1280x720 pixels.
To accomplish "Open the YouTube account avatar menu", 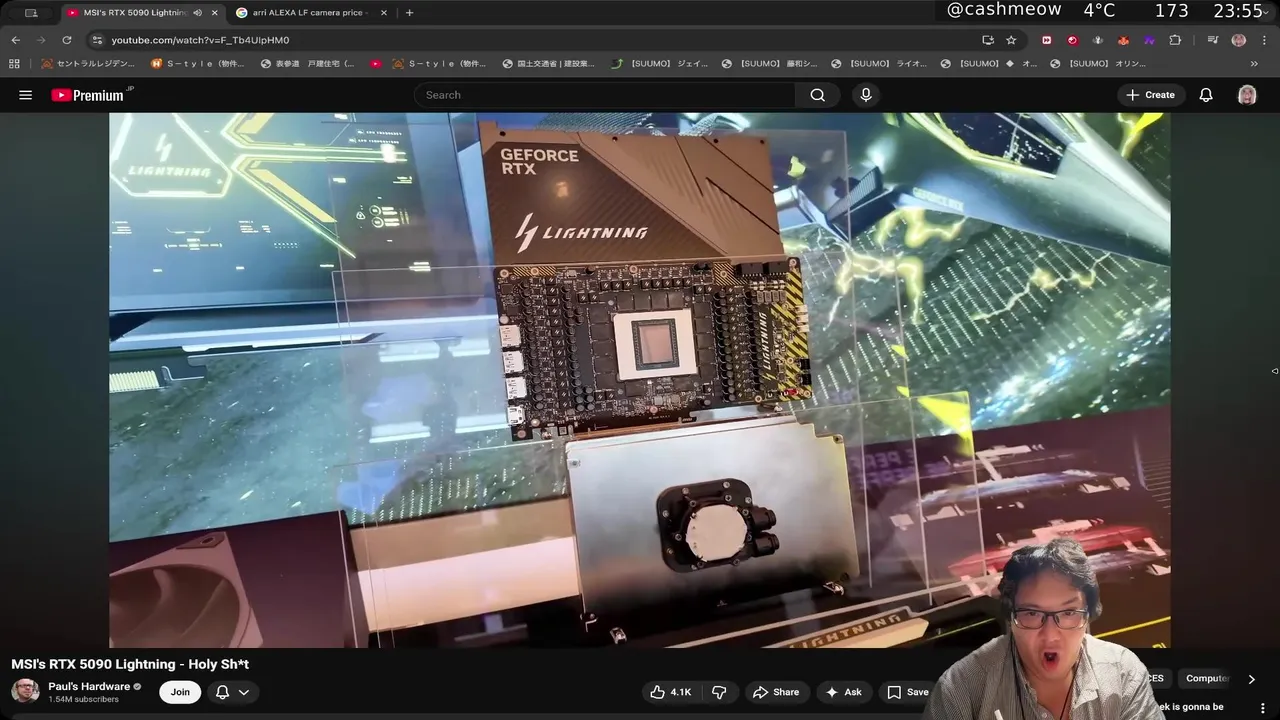I will pyautogui.click(x=1247, y=95).
